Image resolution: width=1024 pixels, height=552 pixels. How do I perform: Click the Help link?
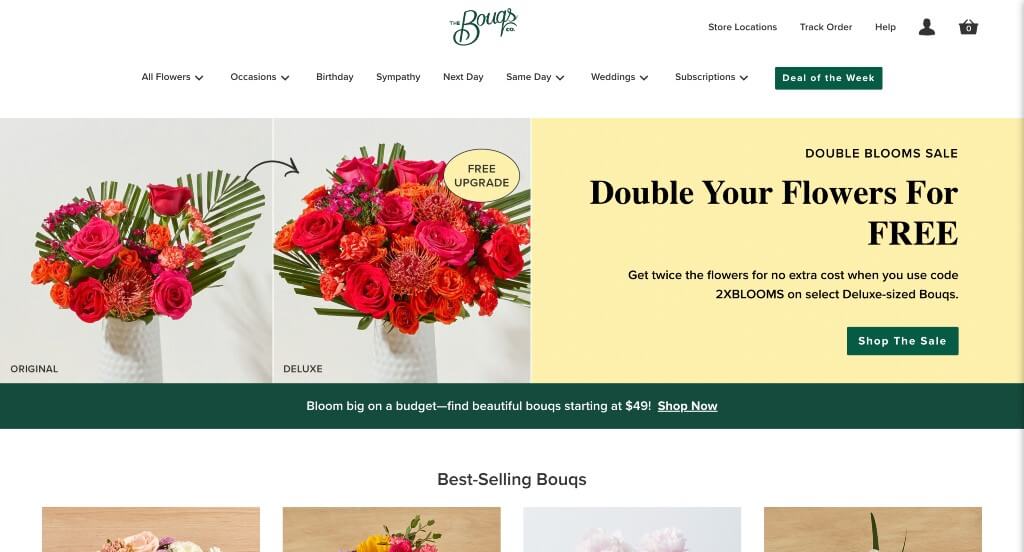[x=885, y=27]
